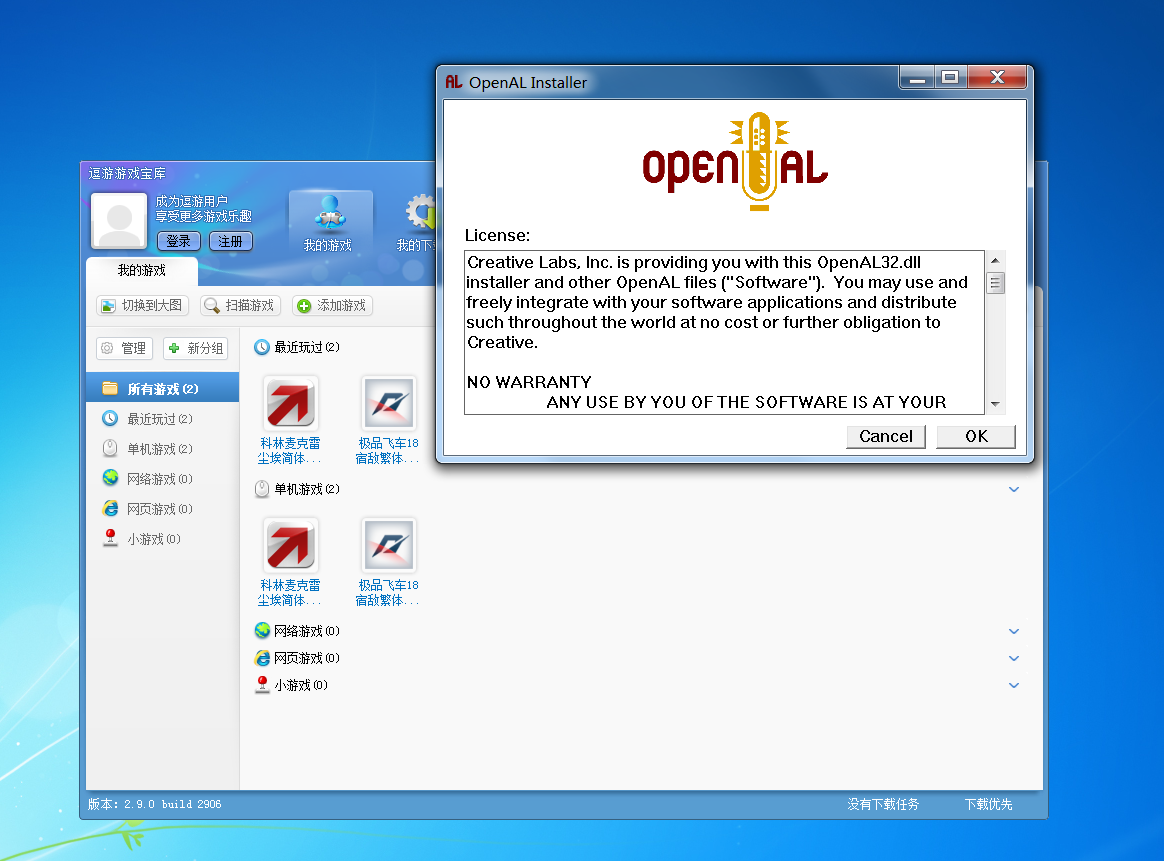Click inside the license text box
This screenshot has height=861, width=1164.
pyautogui.click(x=724, y=333)
